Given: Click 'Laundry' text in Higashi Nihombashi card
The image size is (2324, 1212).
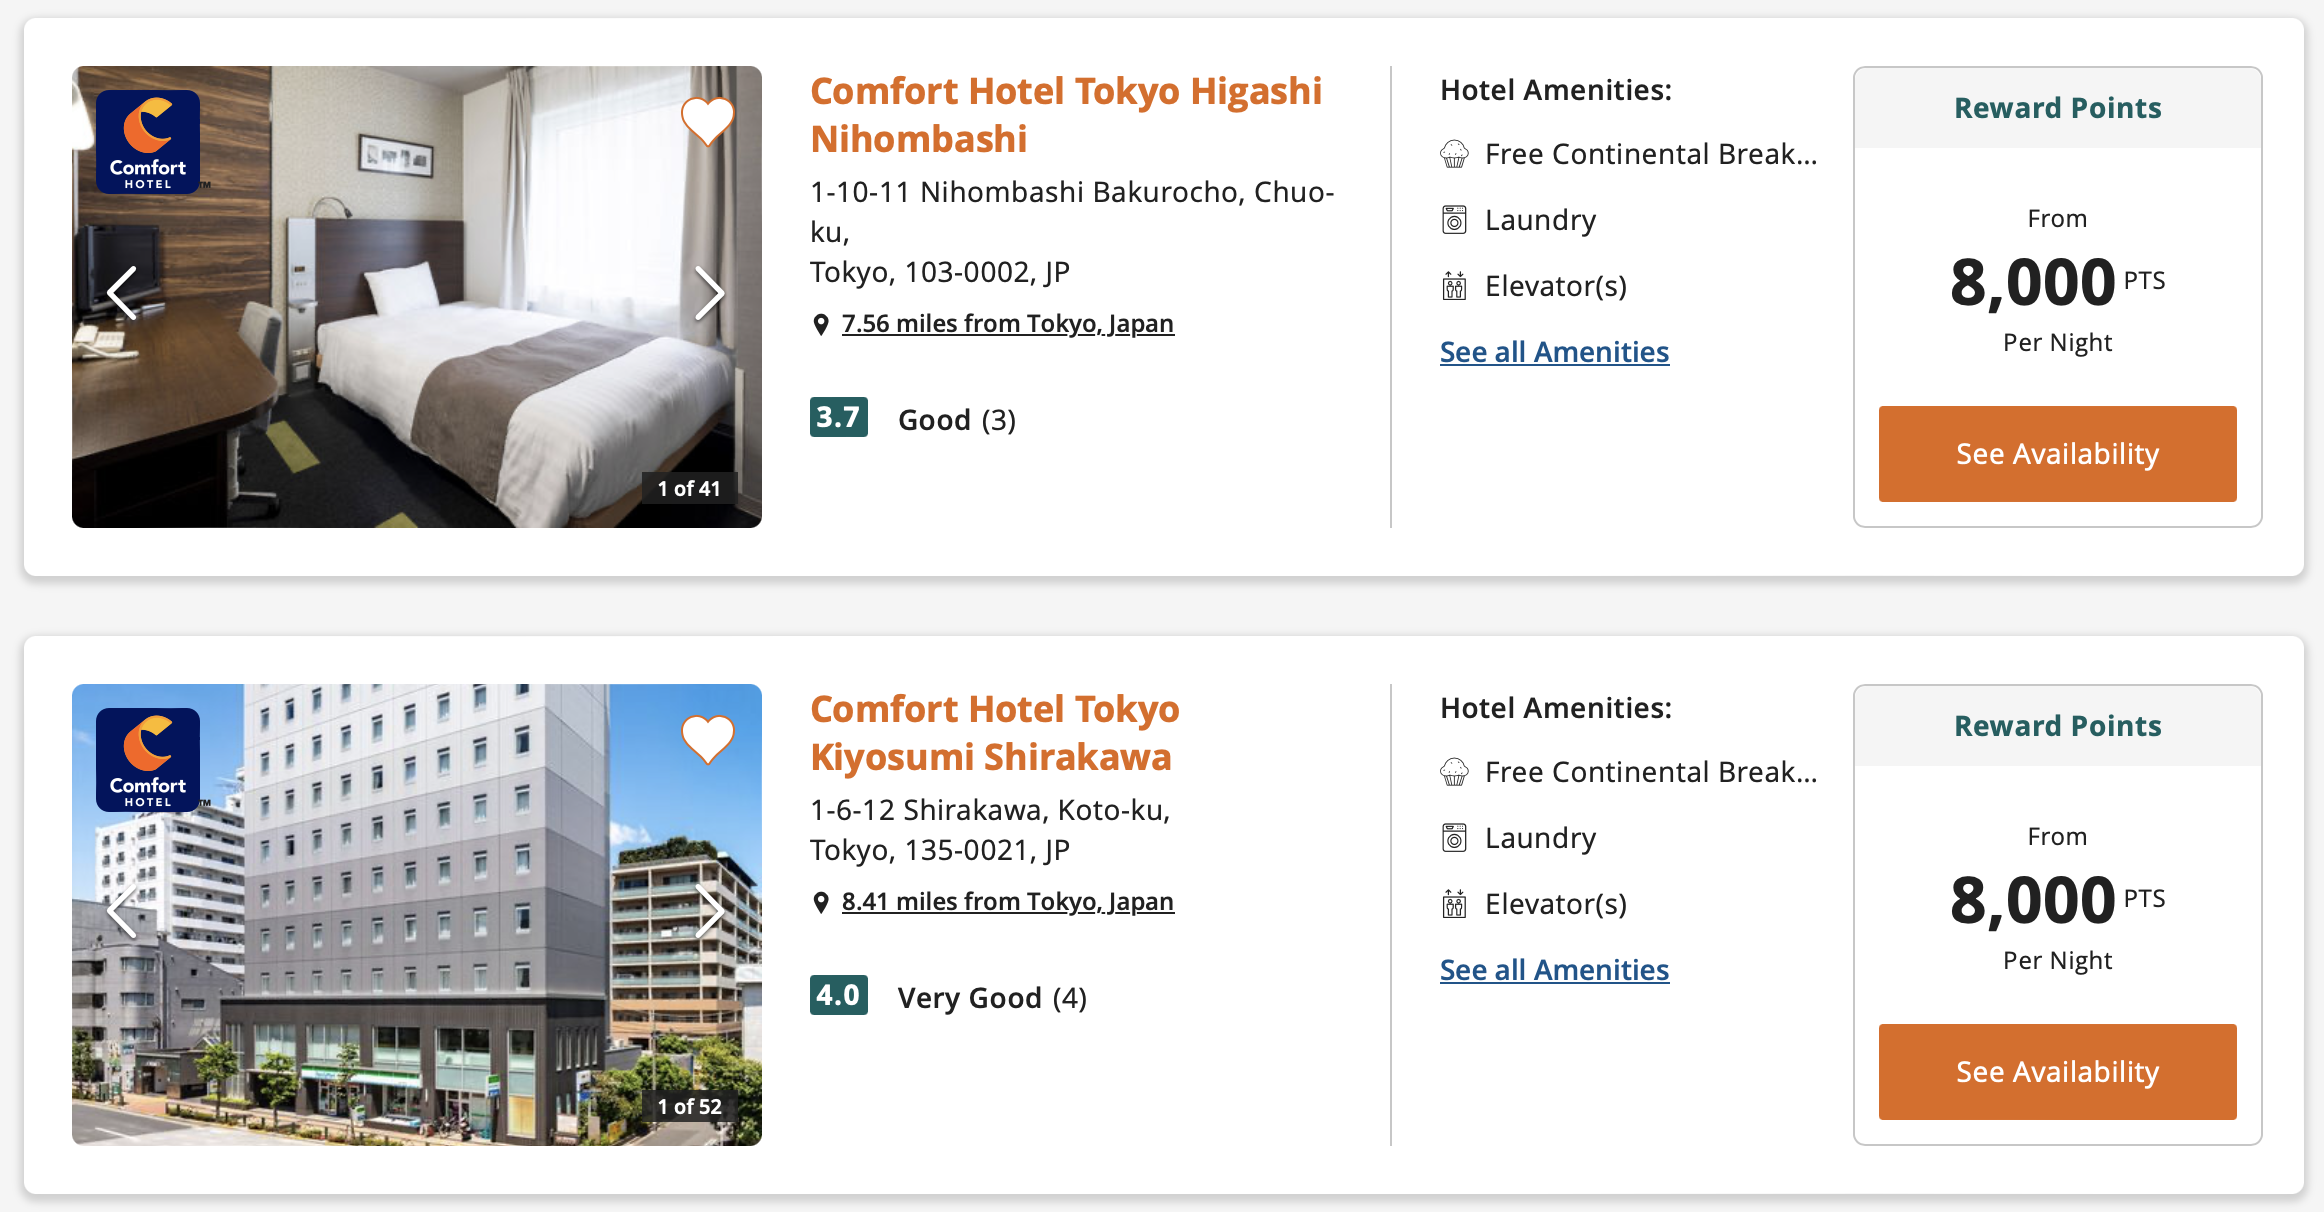Looking at the screenshot, I should 1540,220.
